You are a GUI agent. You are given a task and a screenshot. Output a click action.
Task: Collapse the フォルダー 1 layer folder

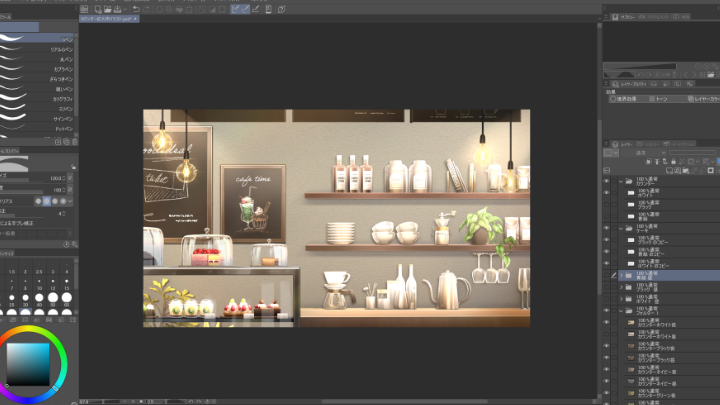621,310
